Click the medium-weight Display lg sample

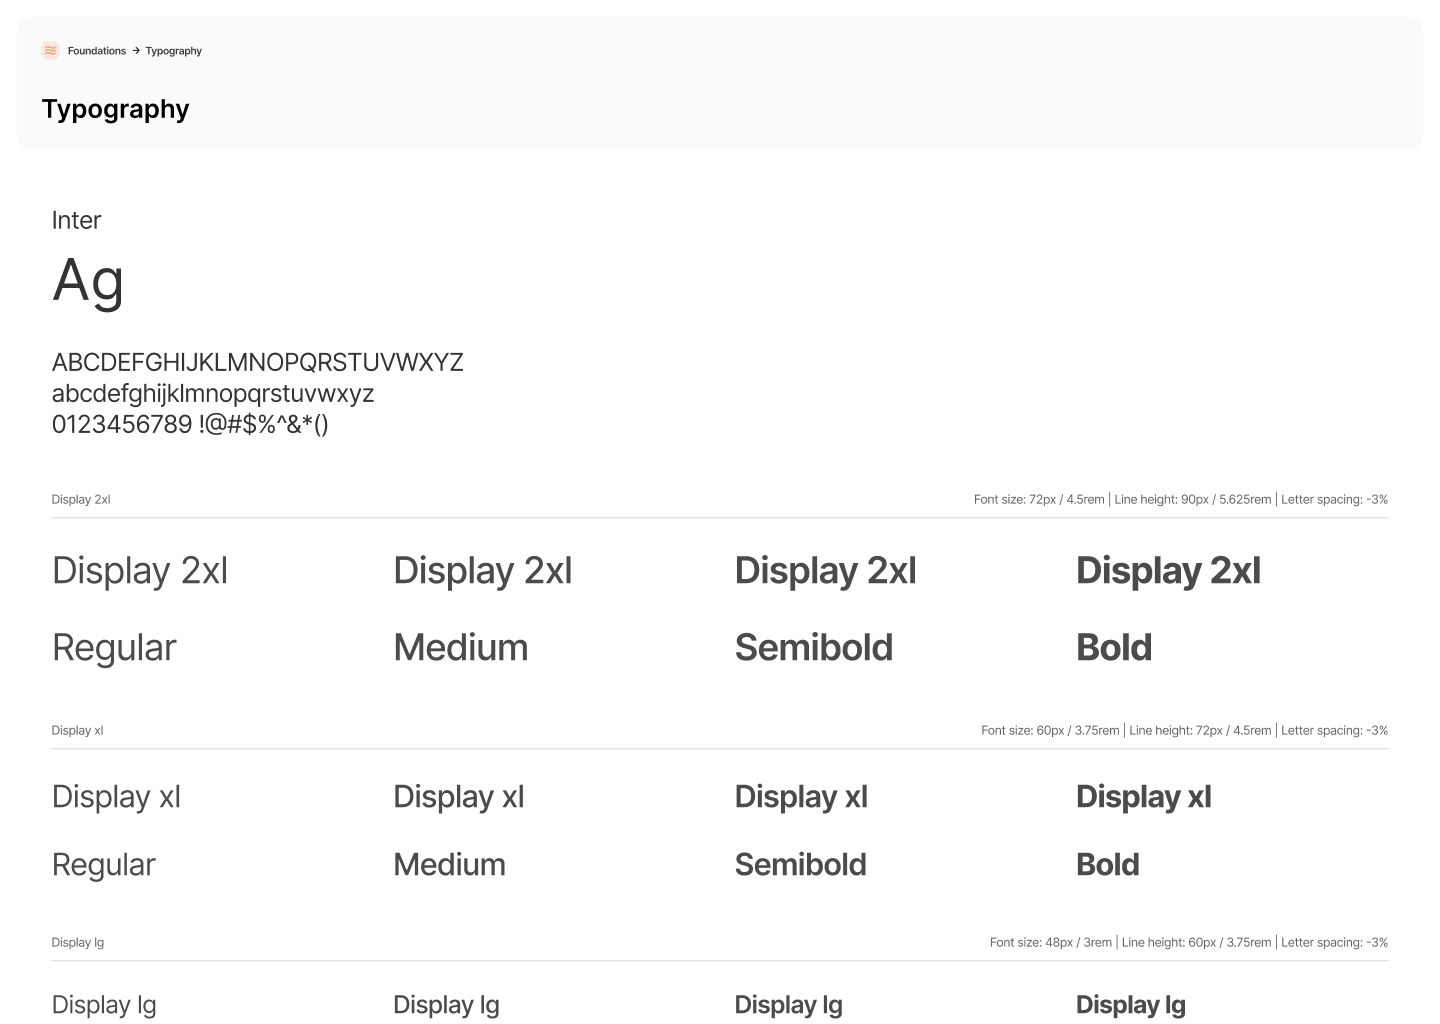[x=446, y=1006]
